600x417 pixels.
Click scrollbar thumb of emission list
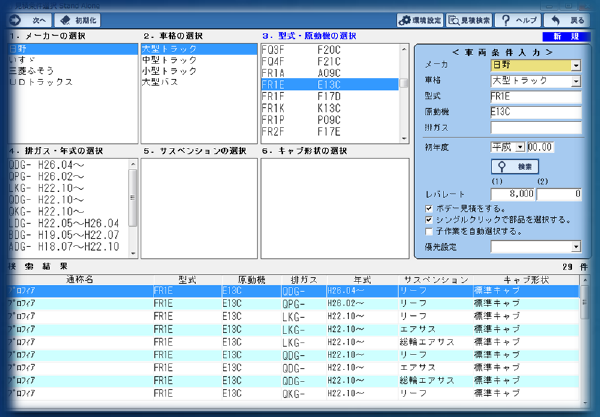coord(133,198)
